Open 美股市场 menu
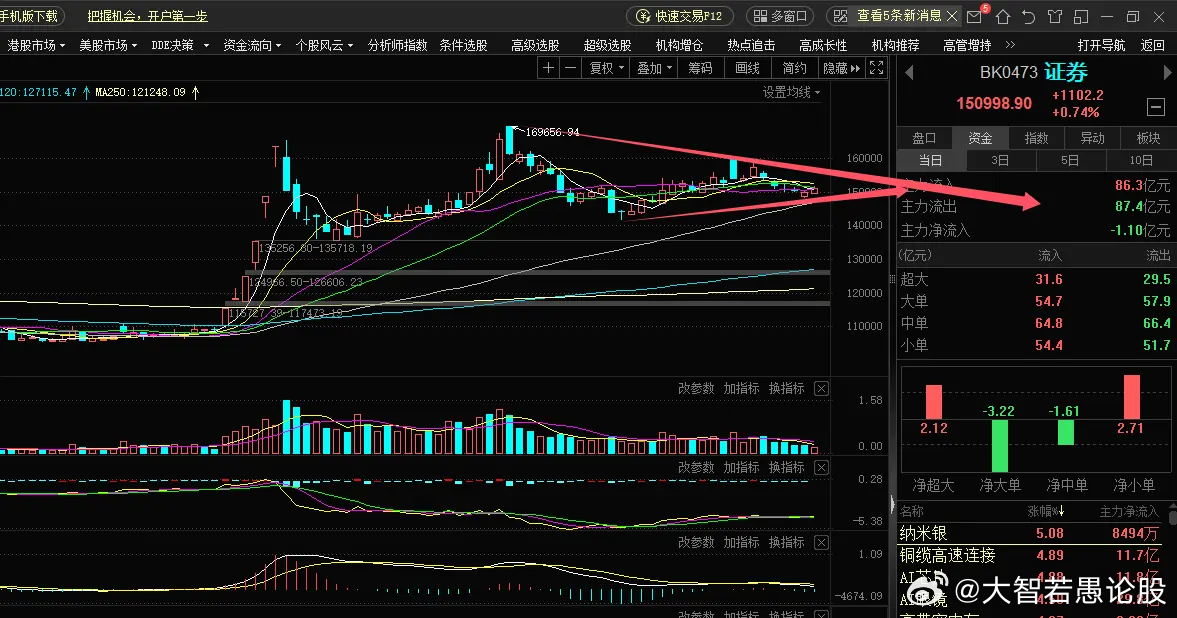The height and width of the screenshot is (618, 1177). (x=107, y=45)
